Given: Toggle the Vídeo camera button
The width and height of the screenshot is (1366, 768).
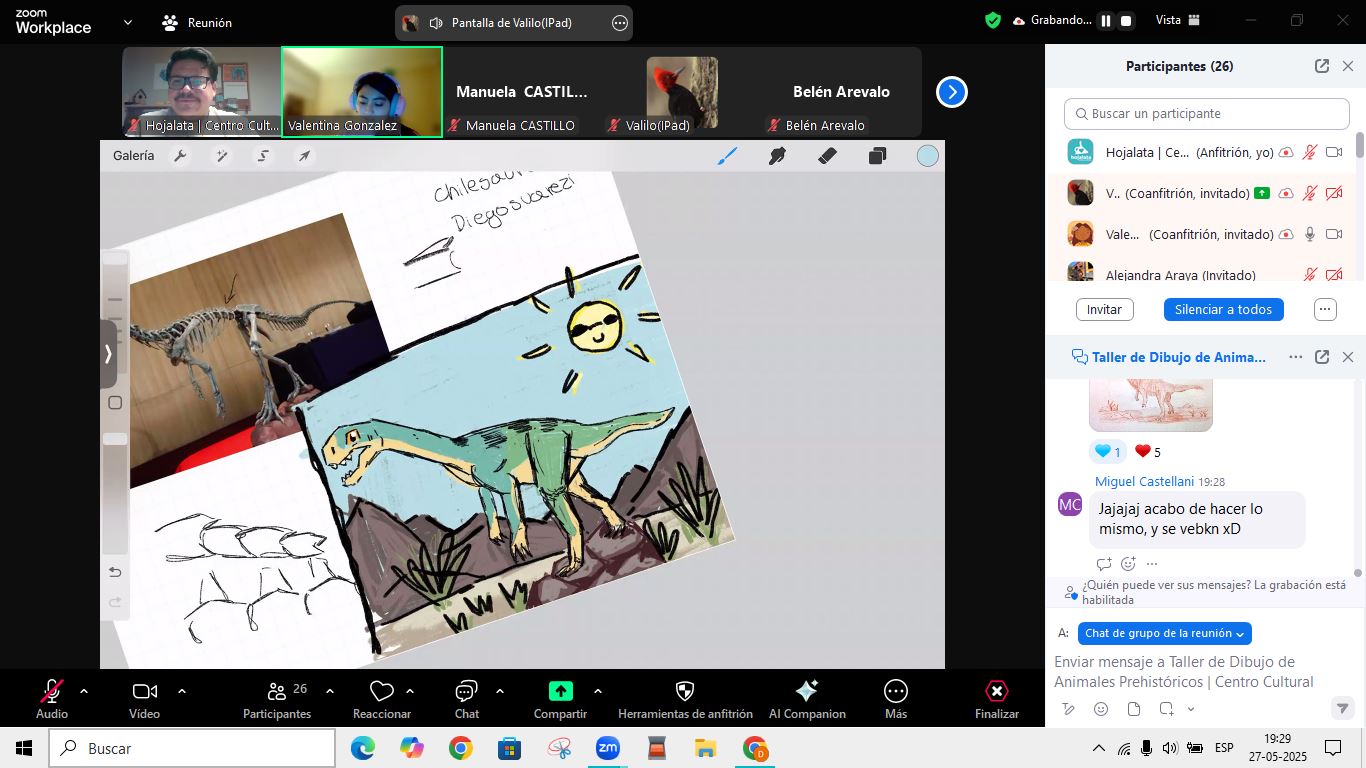Looking at the screenshot, I should [x=144, y=698].
